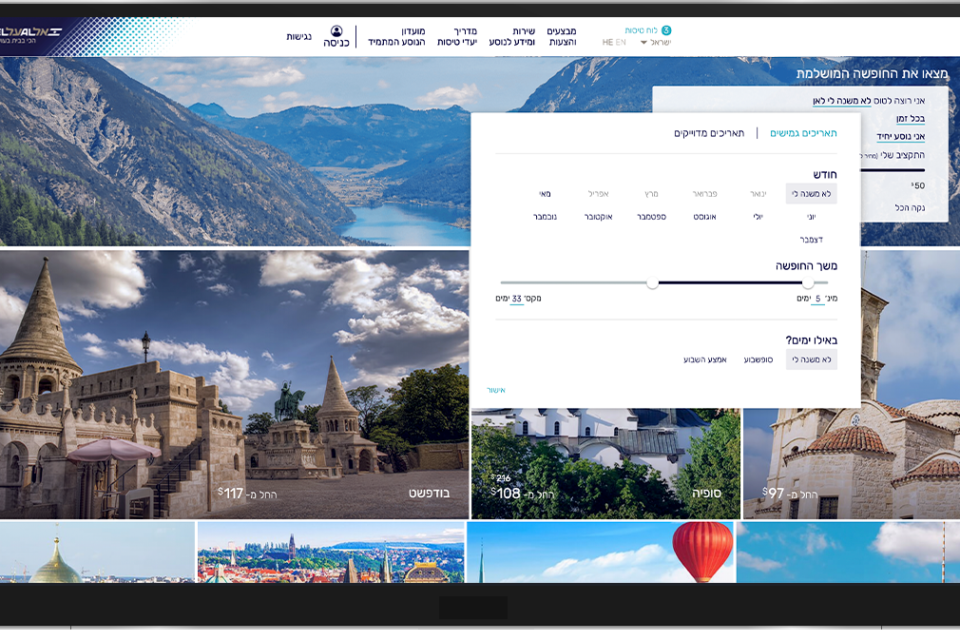This screenshot has width=960, height=640.
Task: Switch site language to EN
Action: click(x=621, y=43)
